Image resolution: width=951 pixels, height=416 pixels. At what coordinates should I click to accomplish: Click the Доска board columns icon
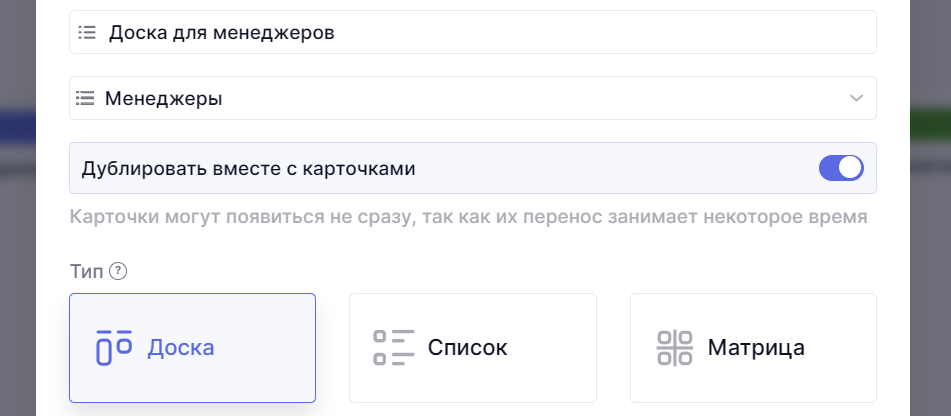point(114,347)
